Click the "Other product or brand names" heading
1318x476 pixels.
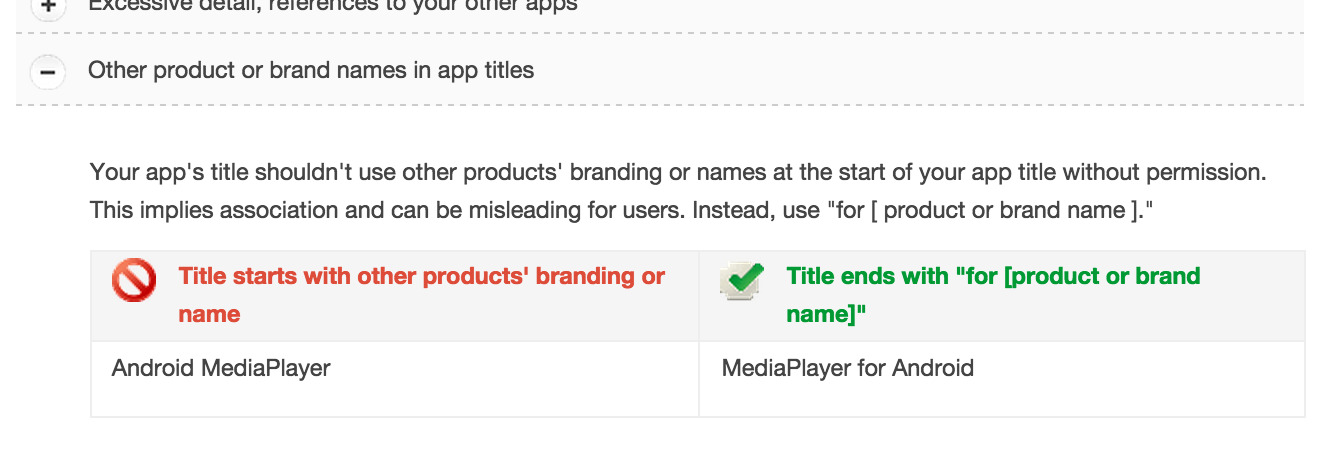[311, 71]
